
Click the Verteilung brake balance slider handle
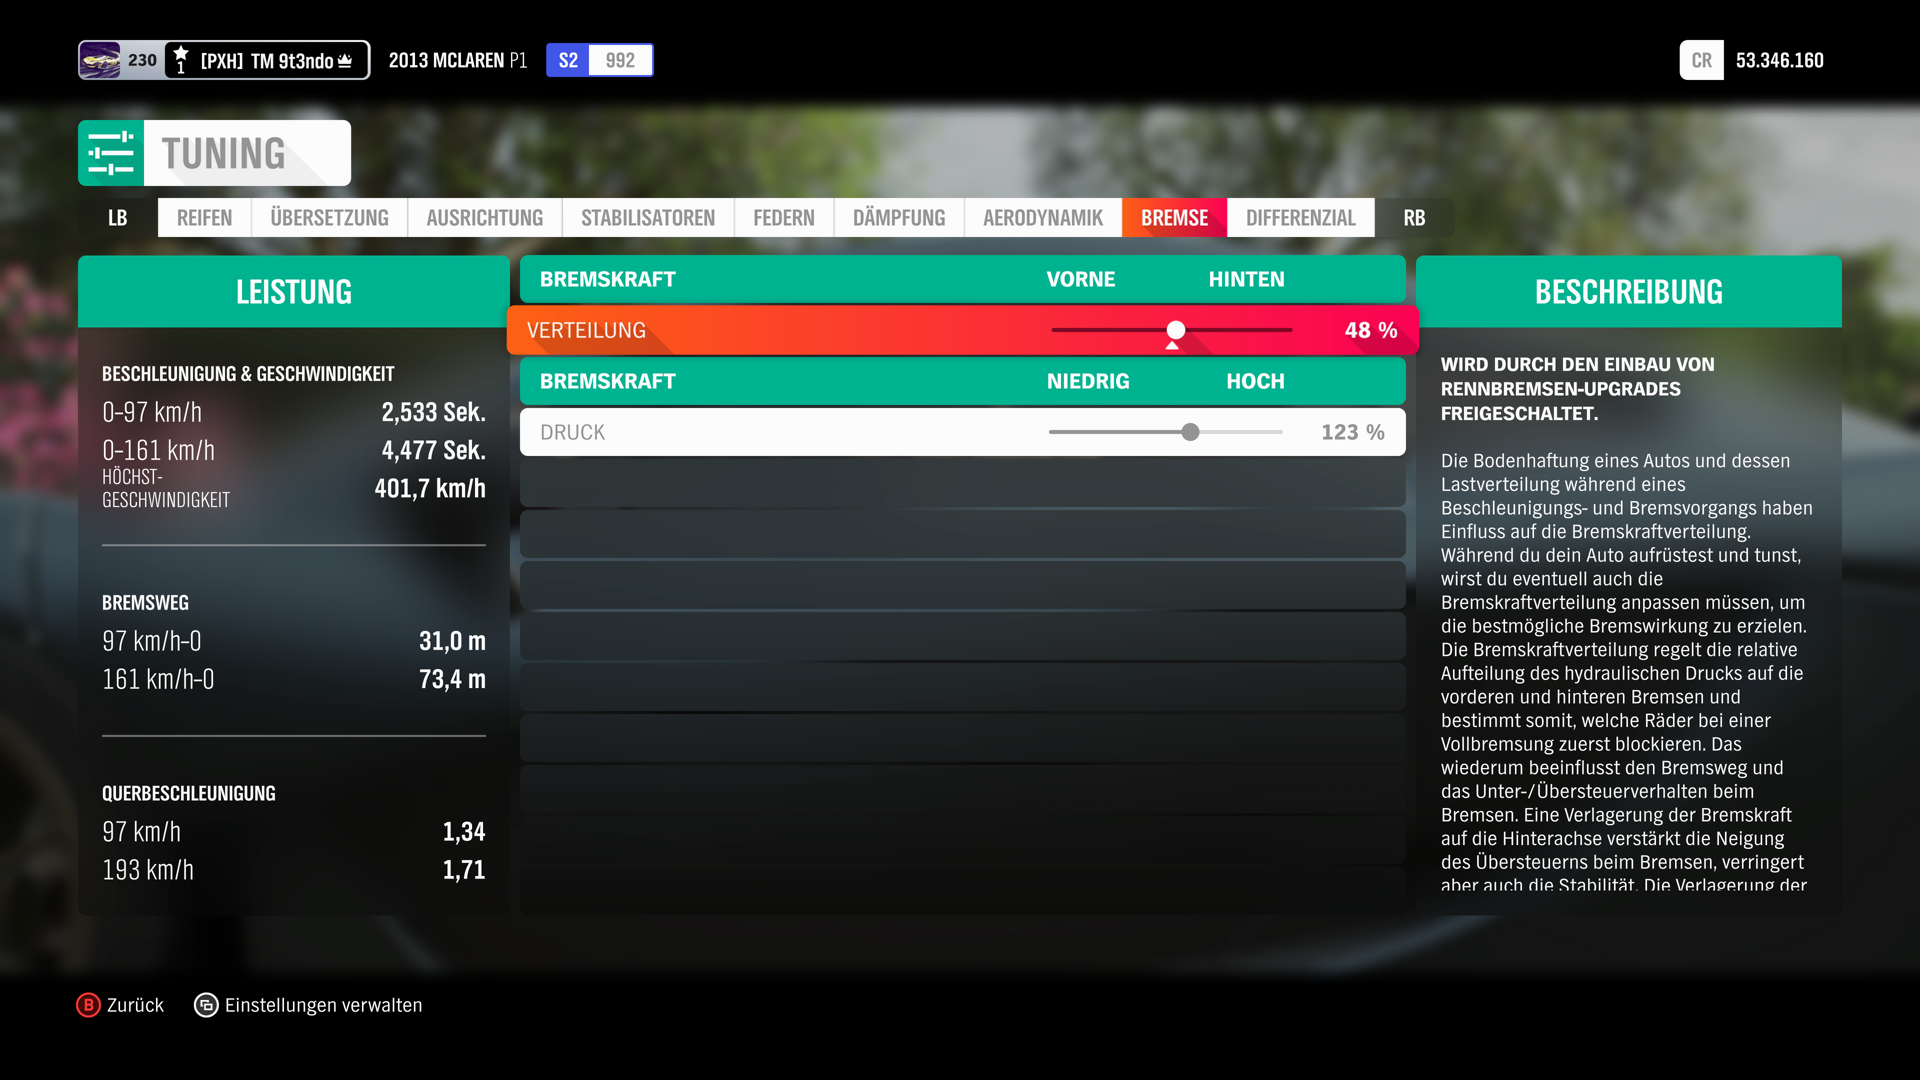pyautogui.click(x=1176, y=330)
